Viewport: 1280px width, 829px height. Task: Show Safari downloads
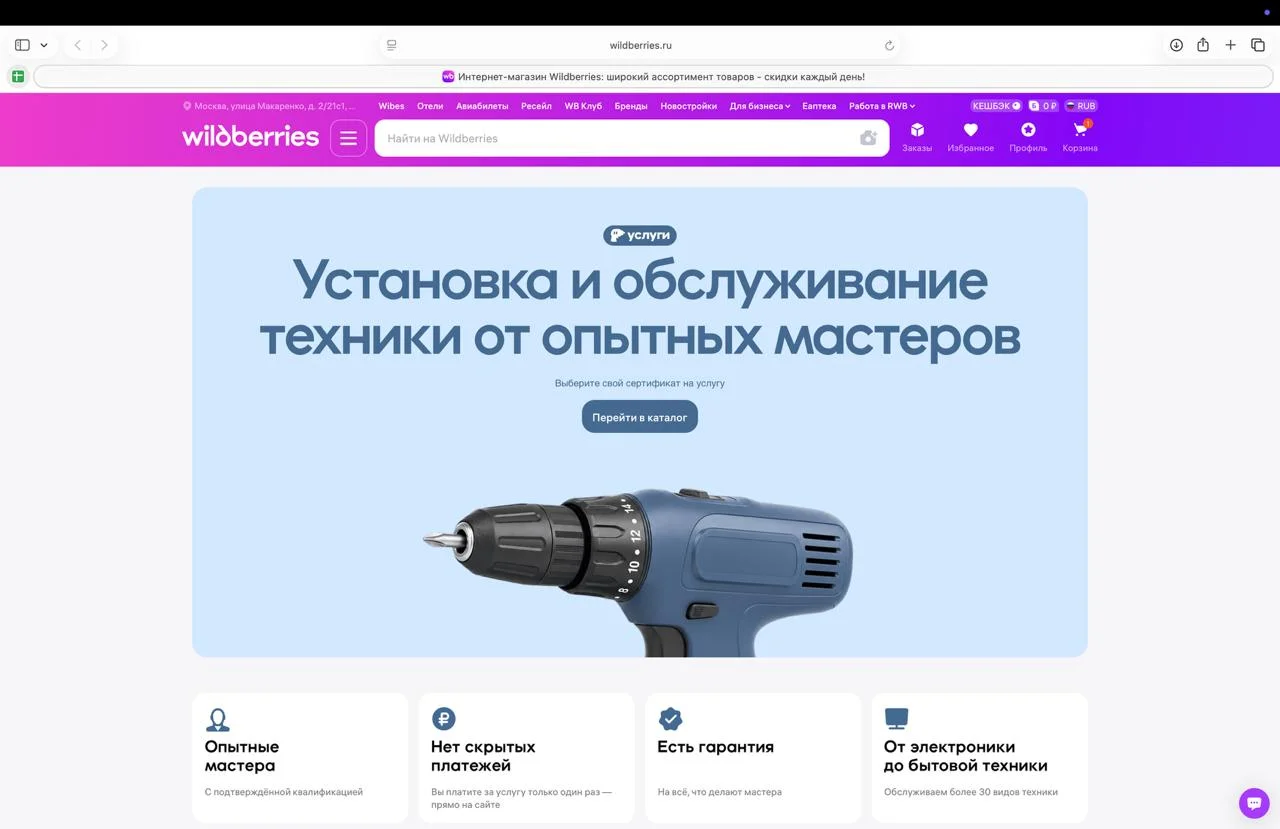tap(1176, 45)
